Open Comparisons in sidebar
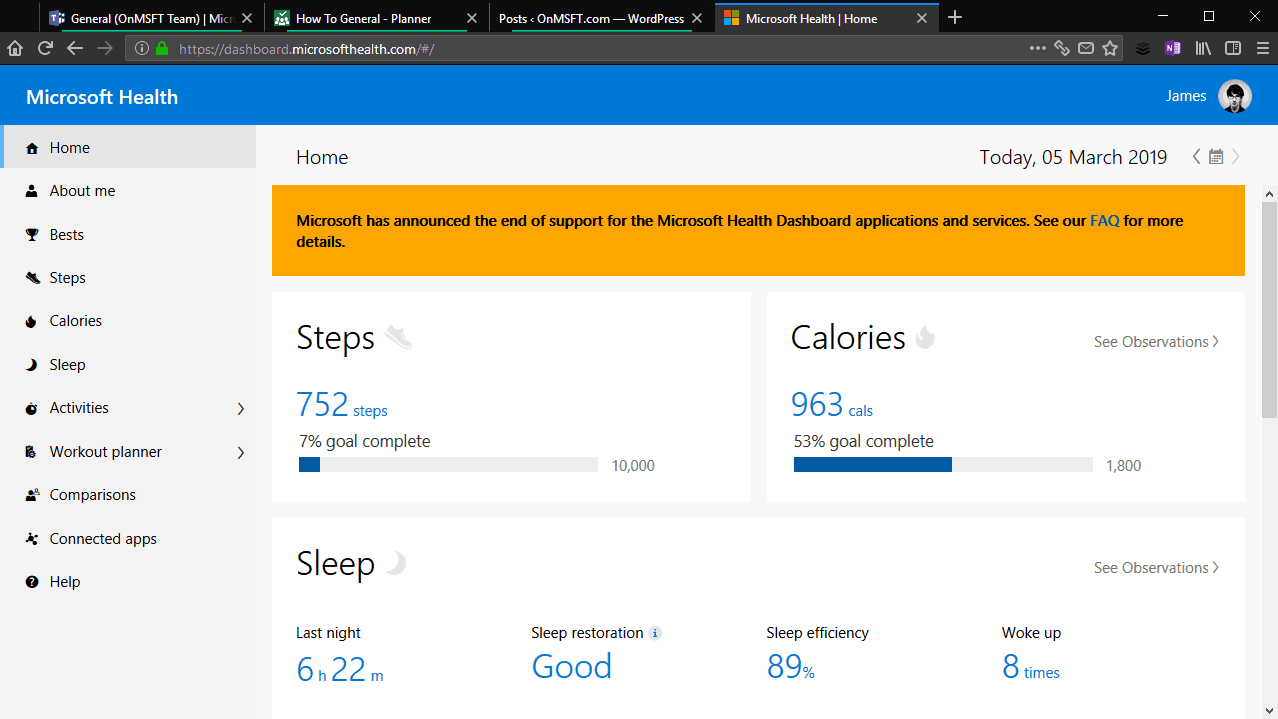Viewport: 1278px width, 719px height. 128,495
